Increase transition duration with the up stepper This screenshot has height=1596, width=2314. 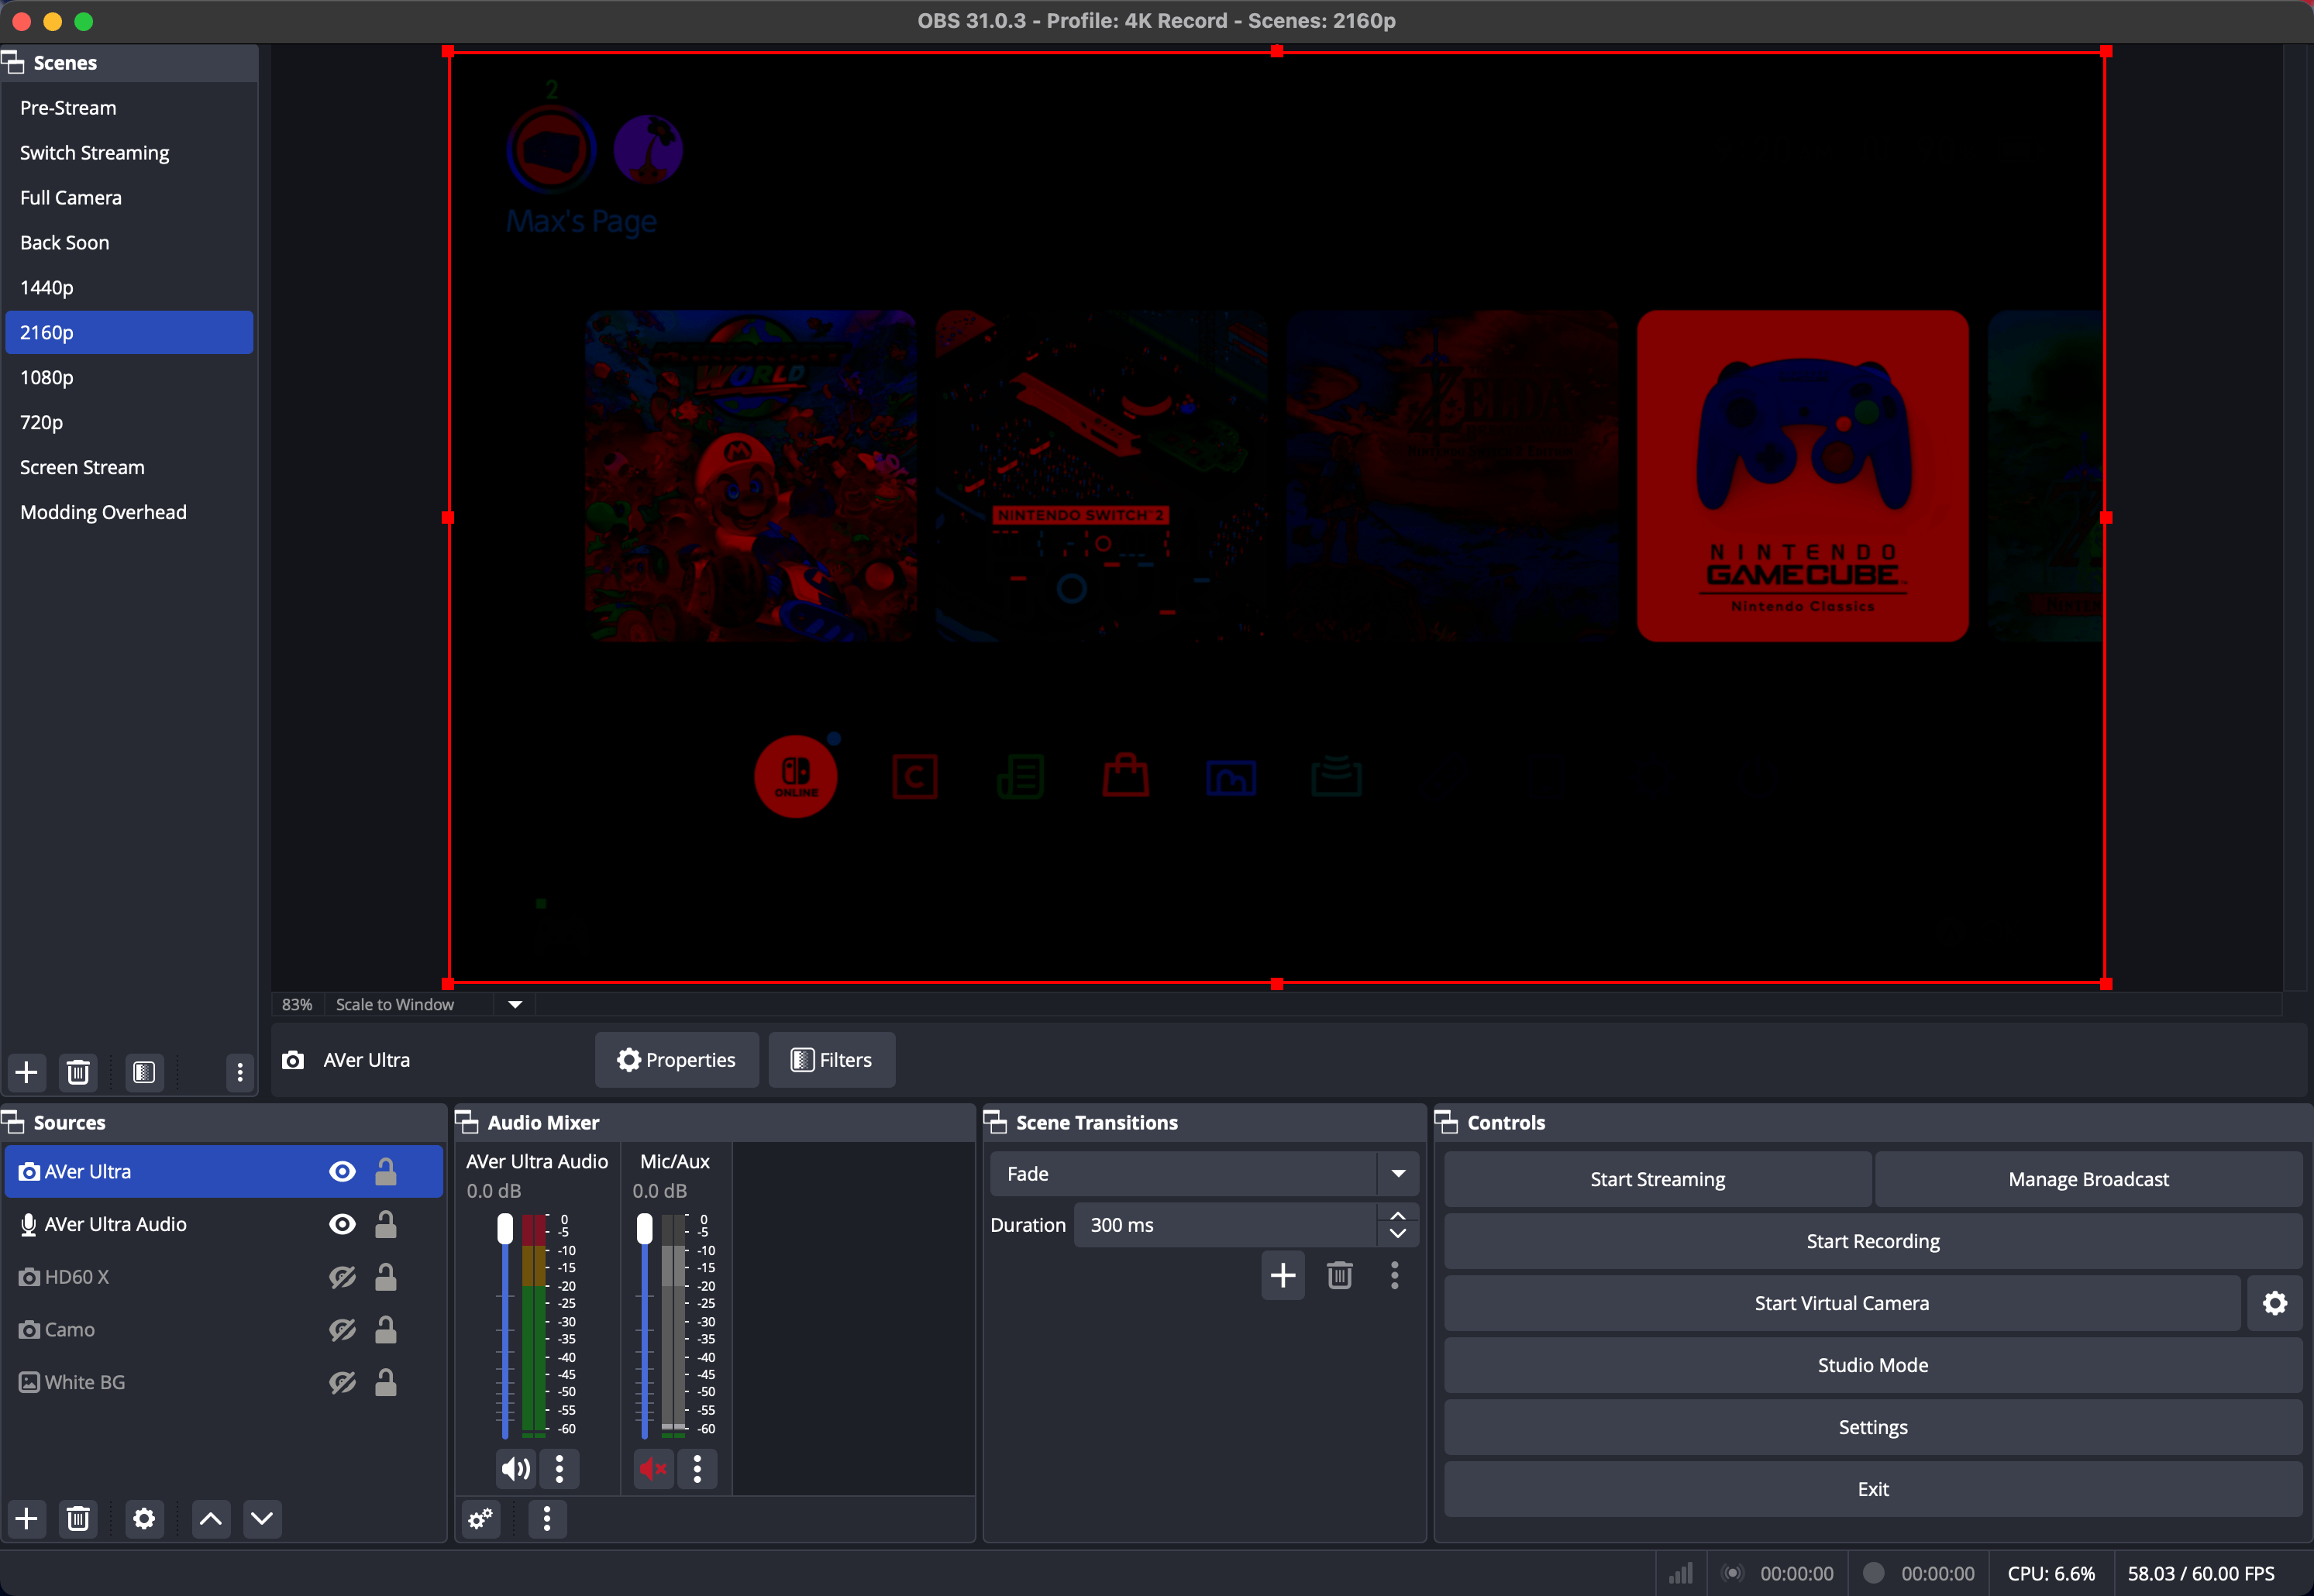[x=1398, y=1215]
